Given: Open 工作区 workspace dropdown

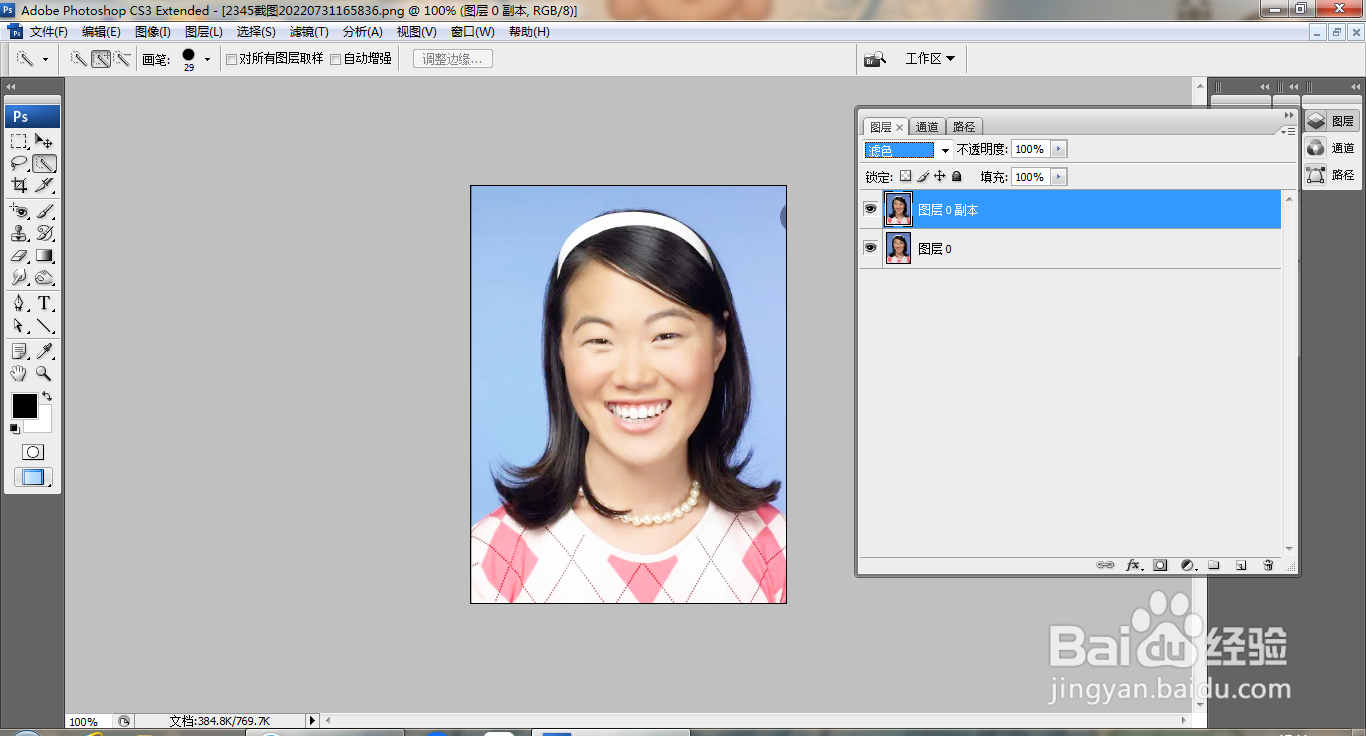Looking at the screenshot, I should pyautogui.click(x=930, y=59).
